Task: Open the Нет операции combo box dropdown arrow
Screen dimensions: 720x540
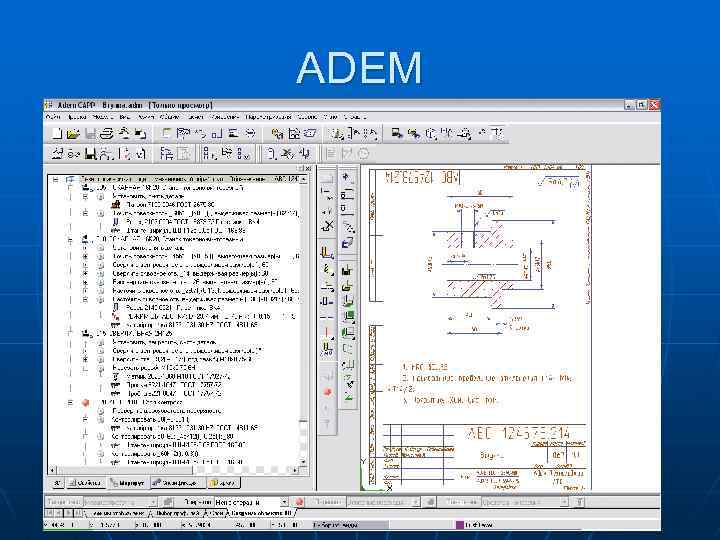Action: [x=284, y=502]
